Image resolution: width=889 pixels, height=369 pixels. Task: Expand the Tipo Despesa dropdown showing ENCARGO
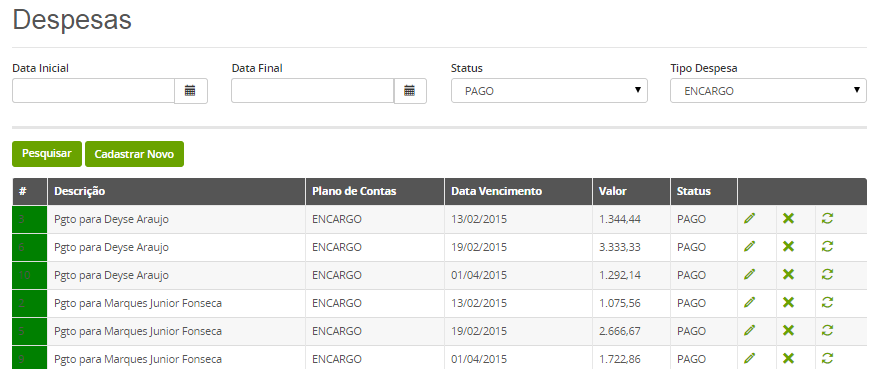[768, 91]
